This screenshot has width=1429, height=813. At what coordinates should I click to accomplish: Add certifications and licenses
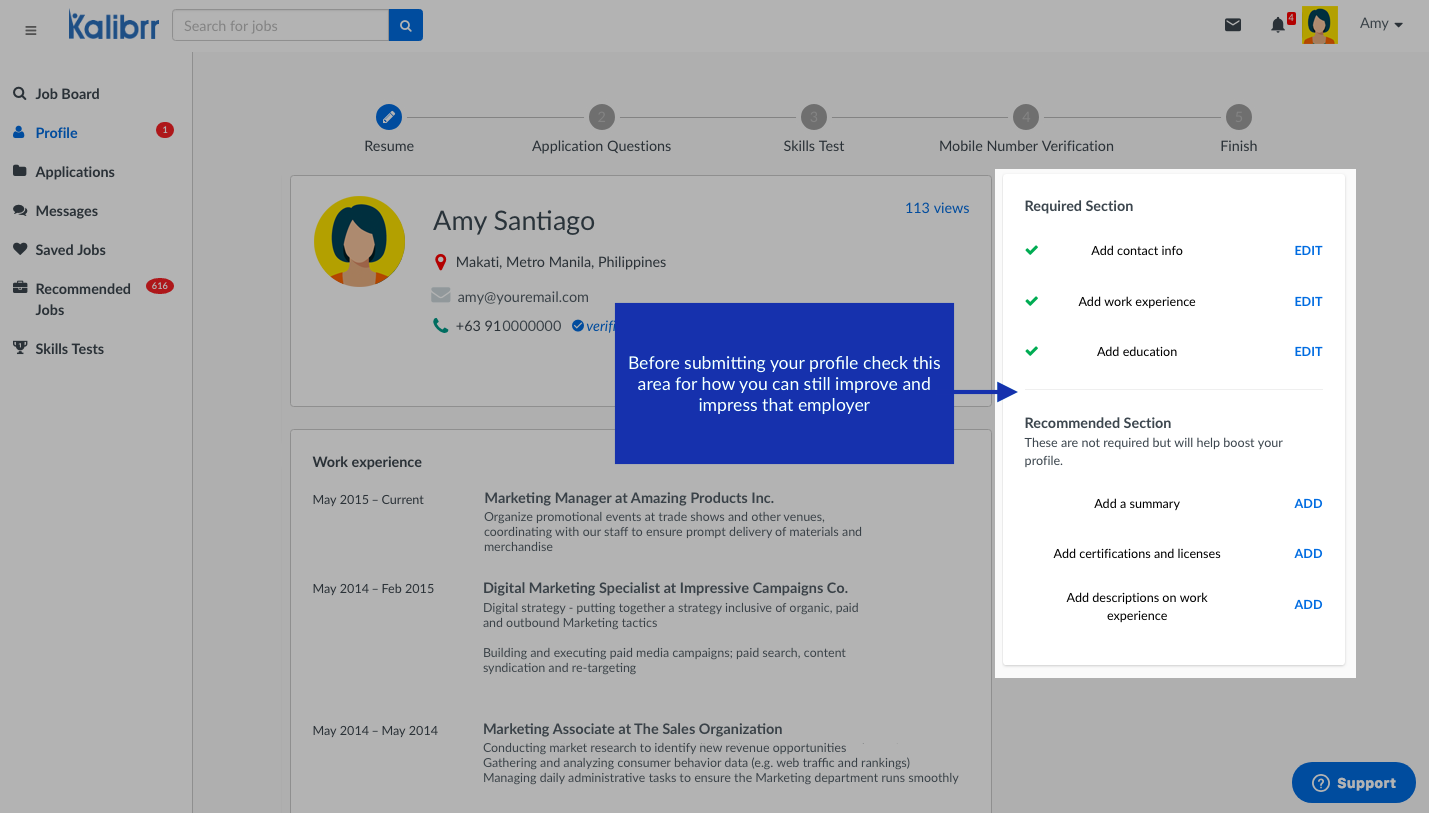tap(1307, 554)
